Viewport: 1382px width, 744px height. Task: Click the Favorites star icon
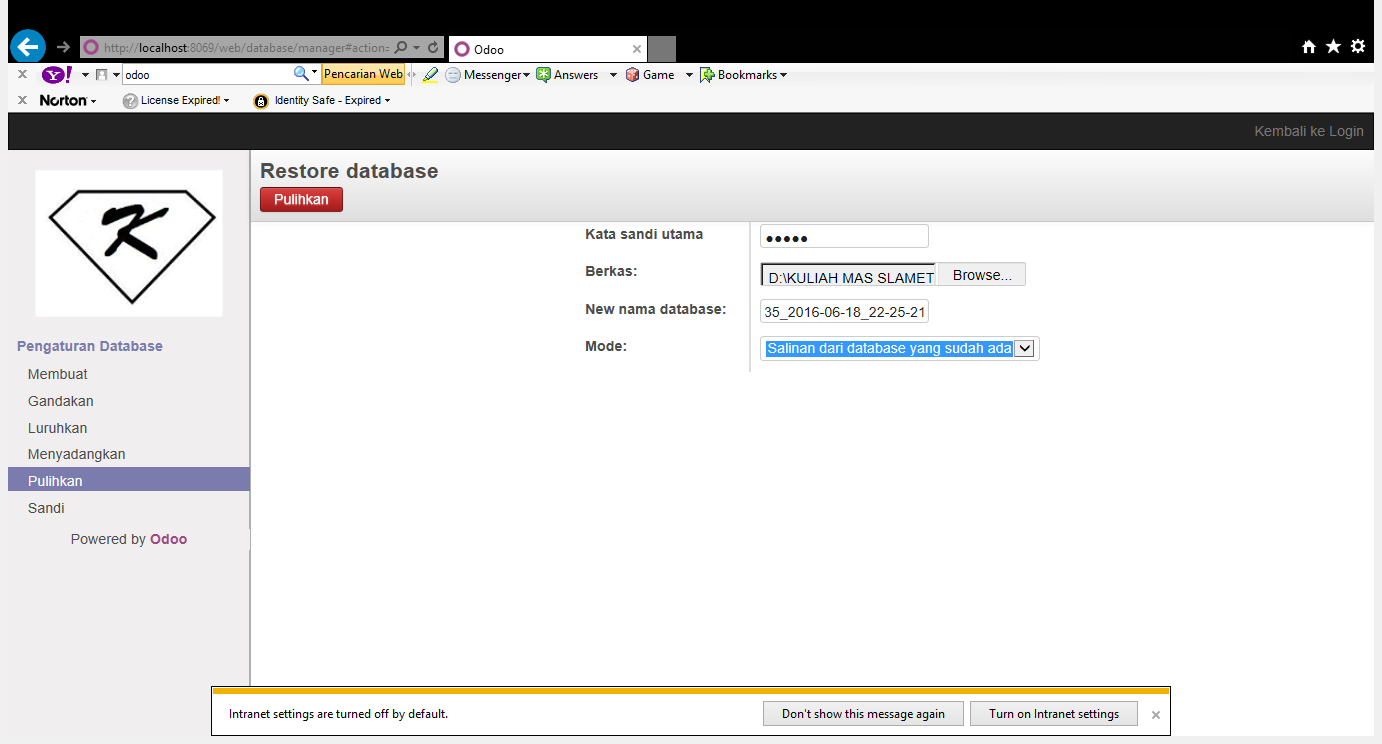click(1333, 47)
